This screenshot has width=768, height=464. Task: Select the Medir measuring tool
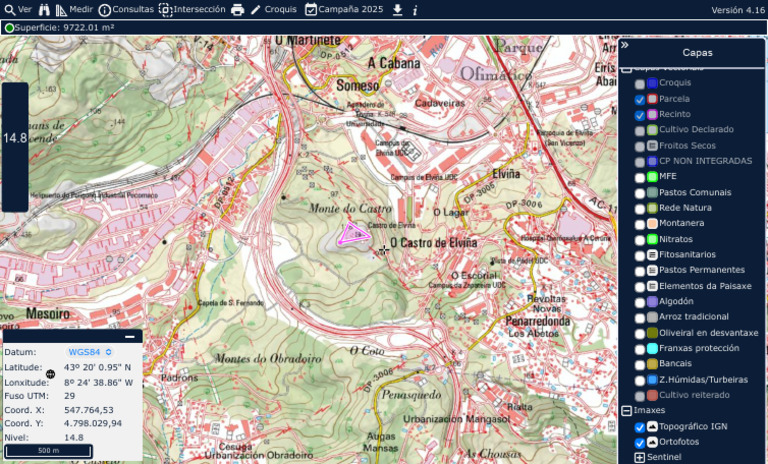click(x=74, y=9)
